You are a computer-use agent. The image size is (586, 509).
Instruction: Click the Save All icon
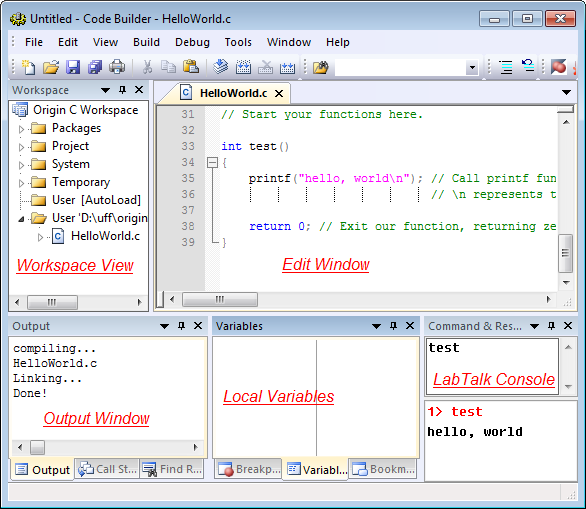(x=95, y=67)
